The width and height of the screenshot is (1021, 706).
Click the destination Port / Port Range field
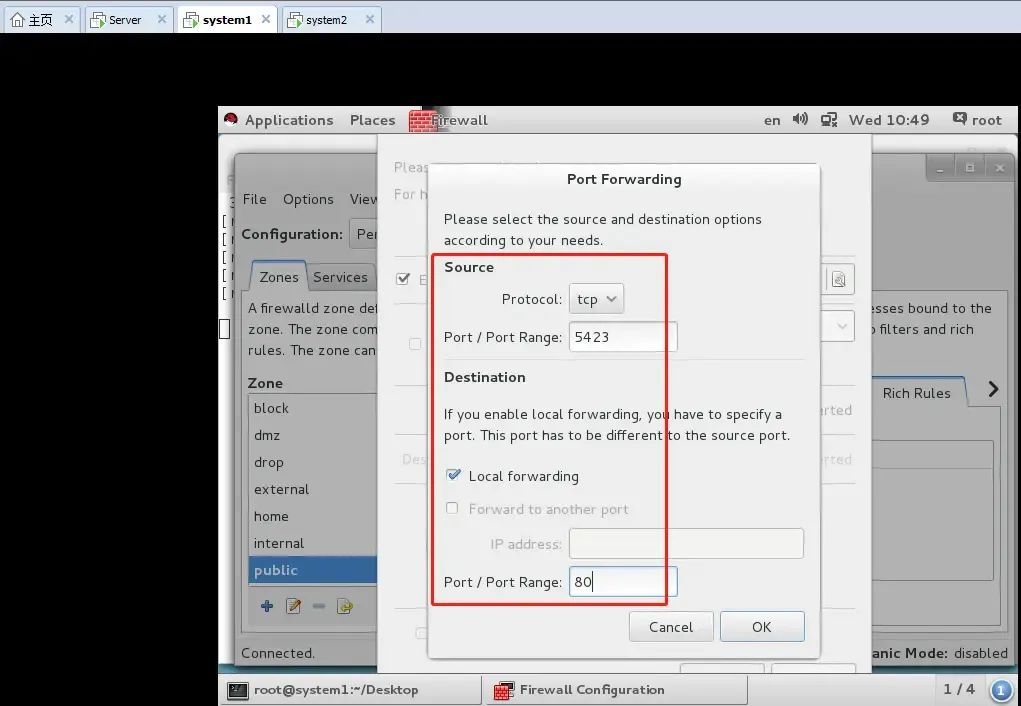(623, 582)
